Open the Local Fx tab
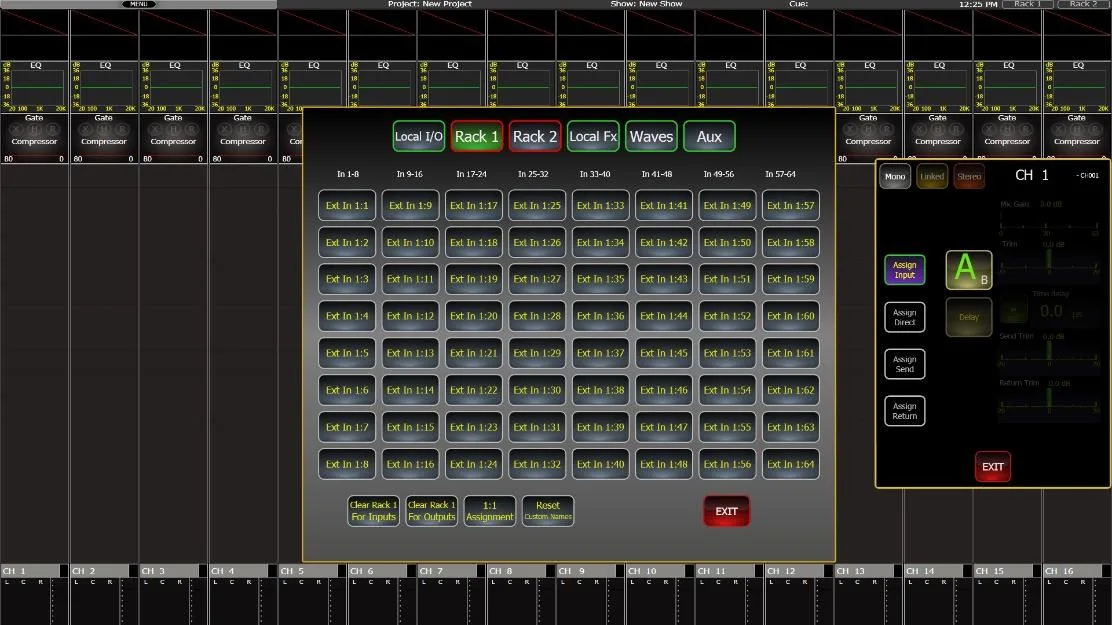Viewport: 1112px width, 625px height. click(x=593, y=136)
